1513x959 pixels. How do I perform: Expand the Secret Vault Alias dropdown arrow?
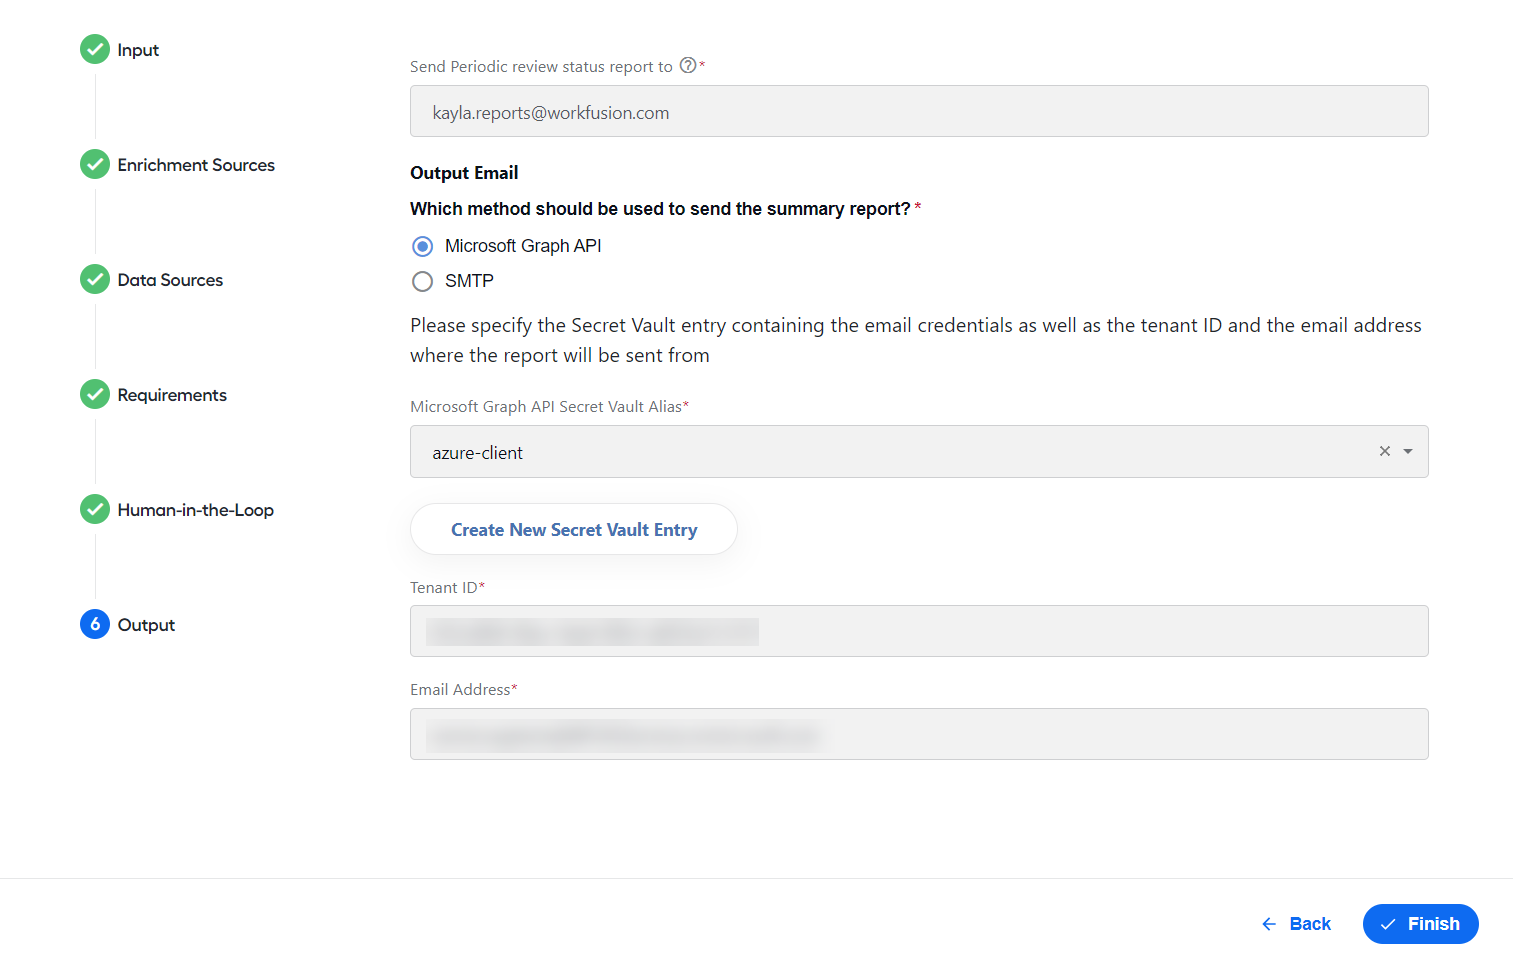(x=1408, y=451)
